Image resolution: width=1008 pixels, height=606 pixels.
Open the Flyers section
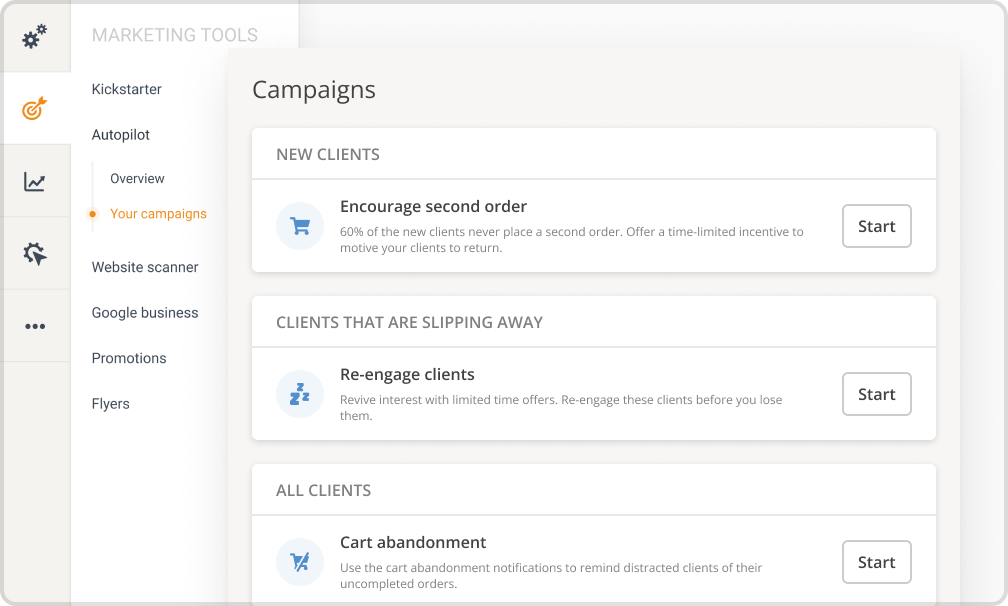(x=110, y=403)
